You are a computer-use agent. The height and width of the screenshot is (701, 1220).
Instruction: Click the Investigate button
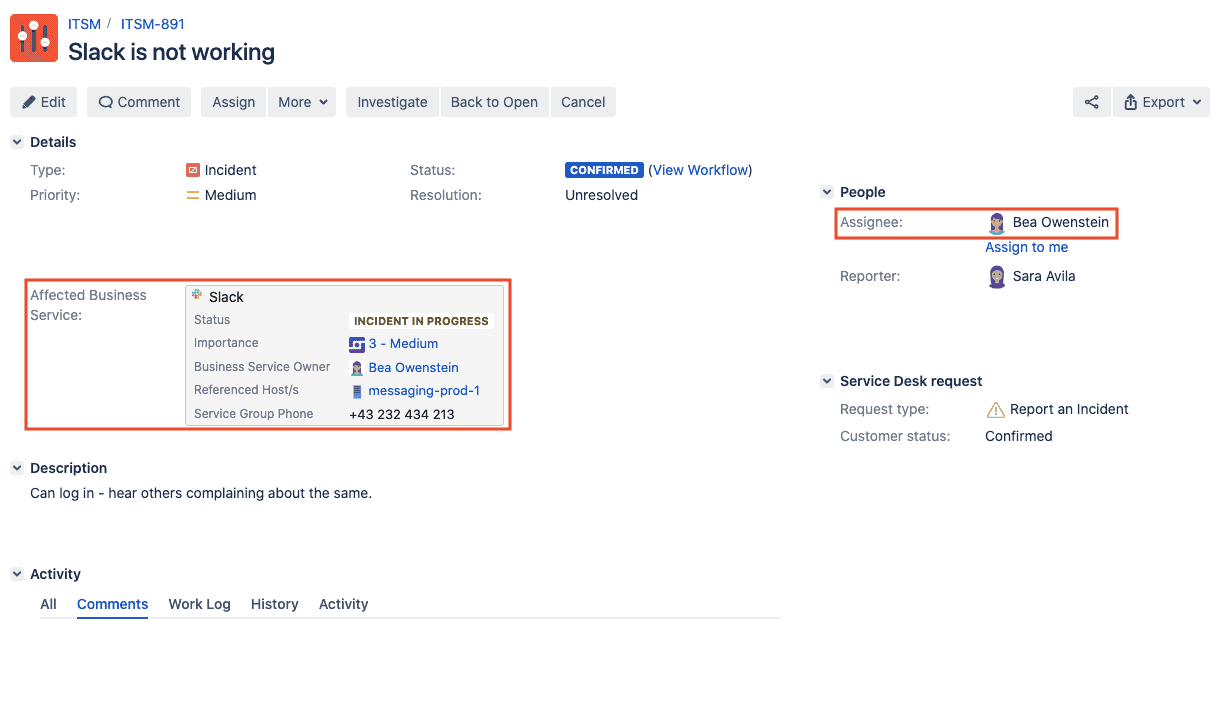tap(391, 101)
